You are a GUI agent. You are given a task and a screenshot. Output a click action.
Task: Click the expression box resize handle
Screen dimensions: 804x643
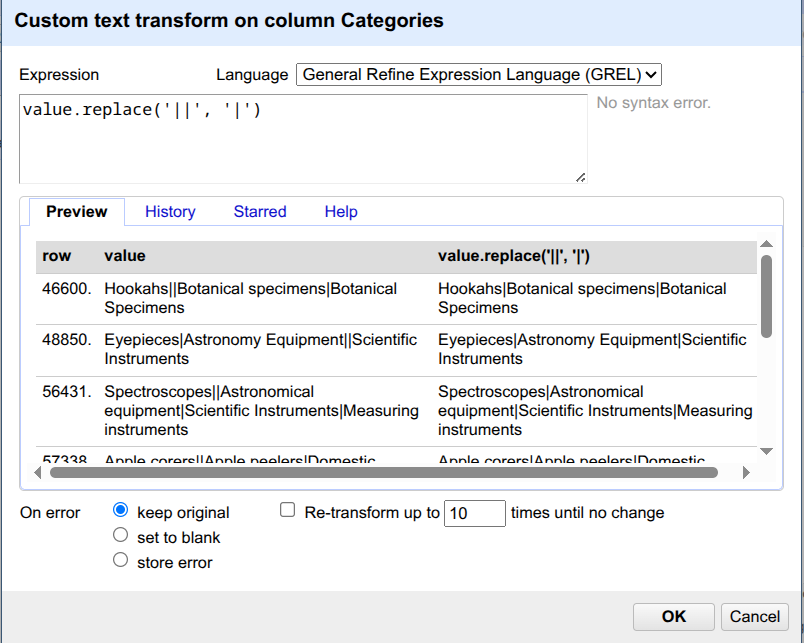580,177
